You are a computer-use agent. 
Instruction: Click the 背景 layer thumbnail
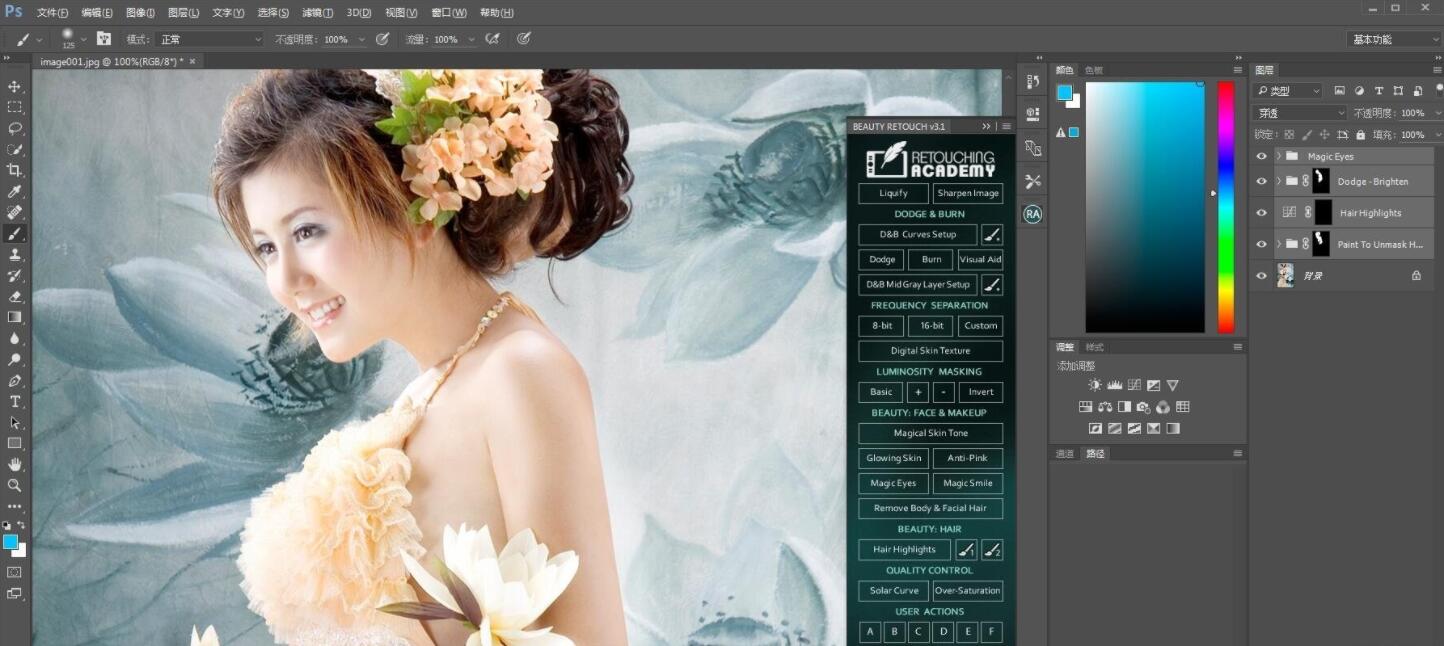[1286, 276]
